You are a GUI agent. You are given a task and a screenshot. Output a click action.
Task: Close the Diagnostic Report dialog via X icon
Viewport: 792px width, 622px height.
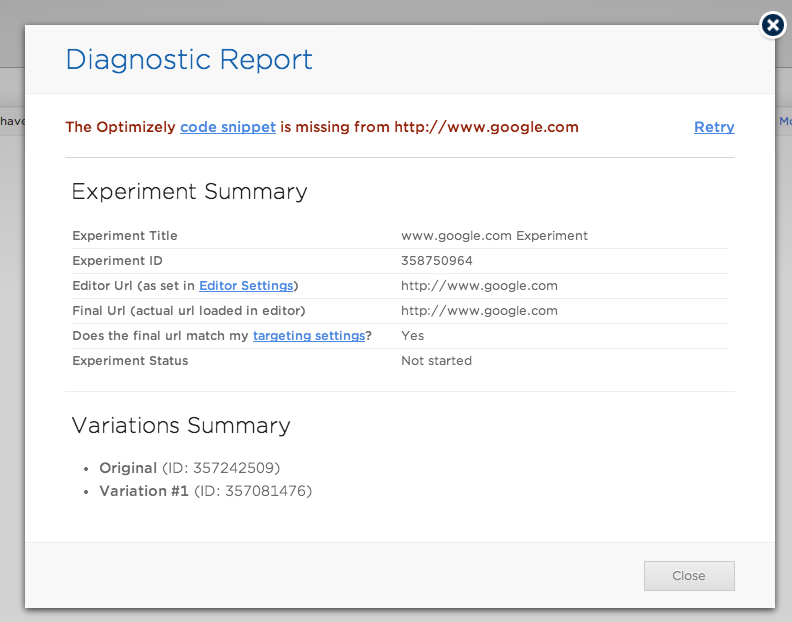(x=773, y=24)
